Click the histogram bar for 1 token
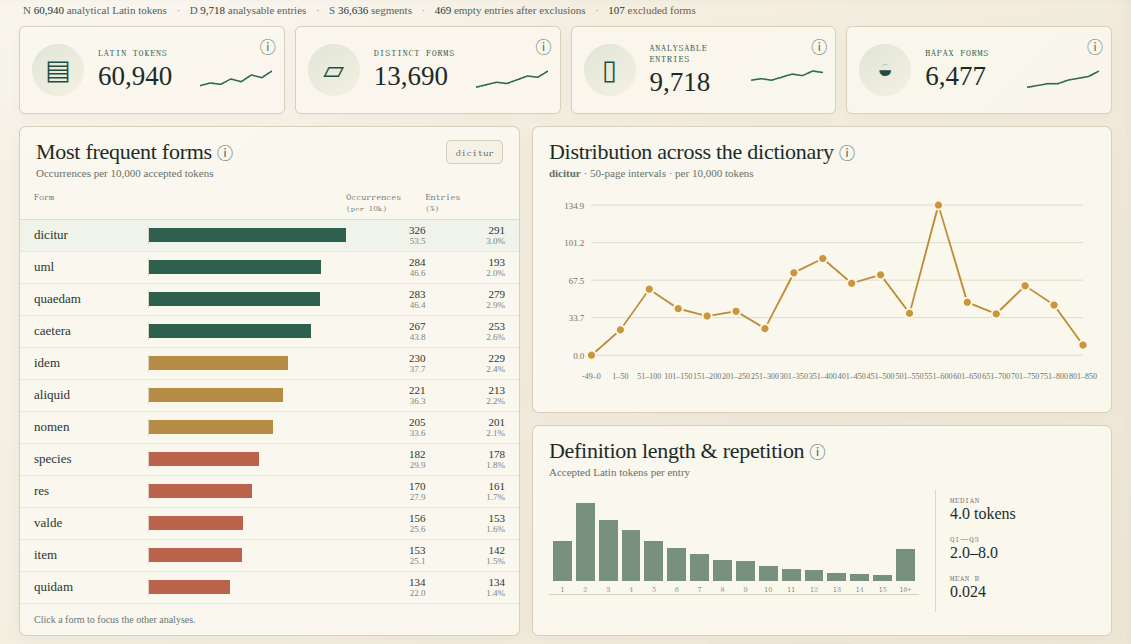Screen dimensions: 1131x644 pos(563,561)
